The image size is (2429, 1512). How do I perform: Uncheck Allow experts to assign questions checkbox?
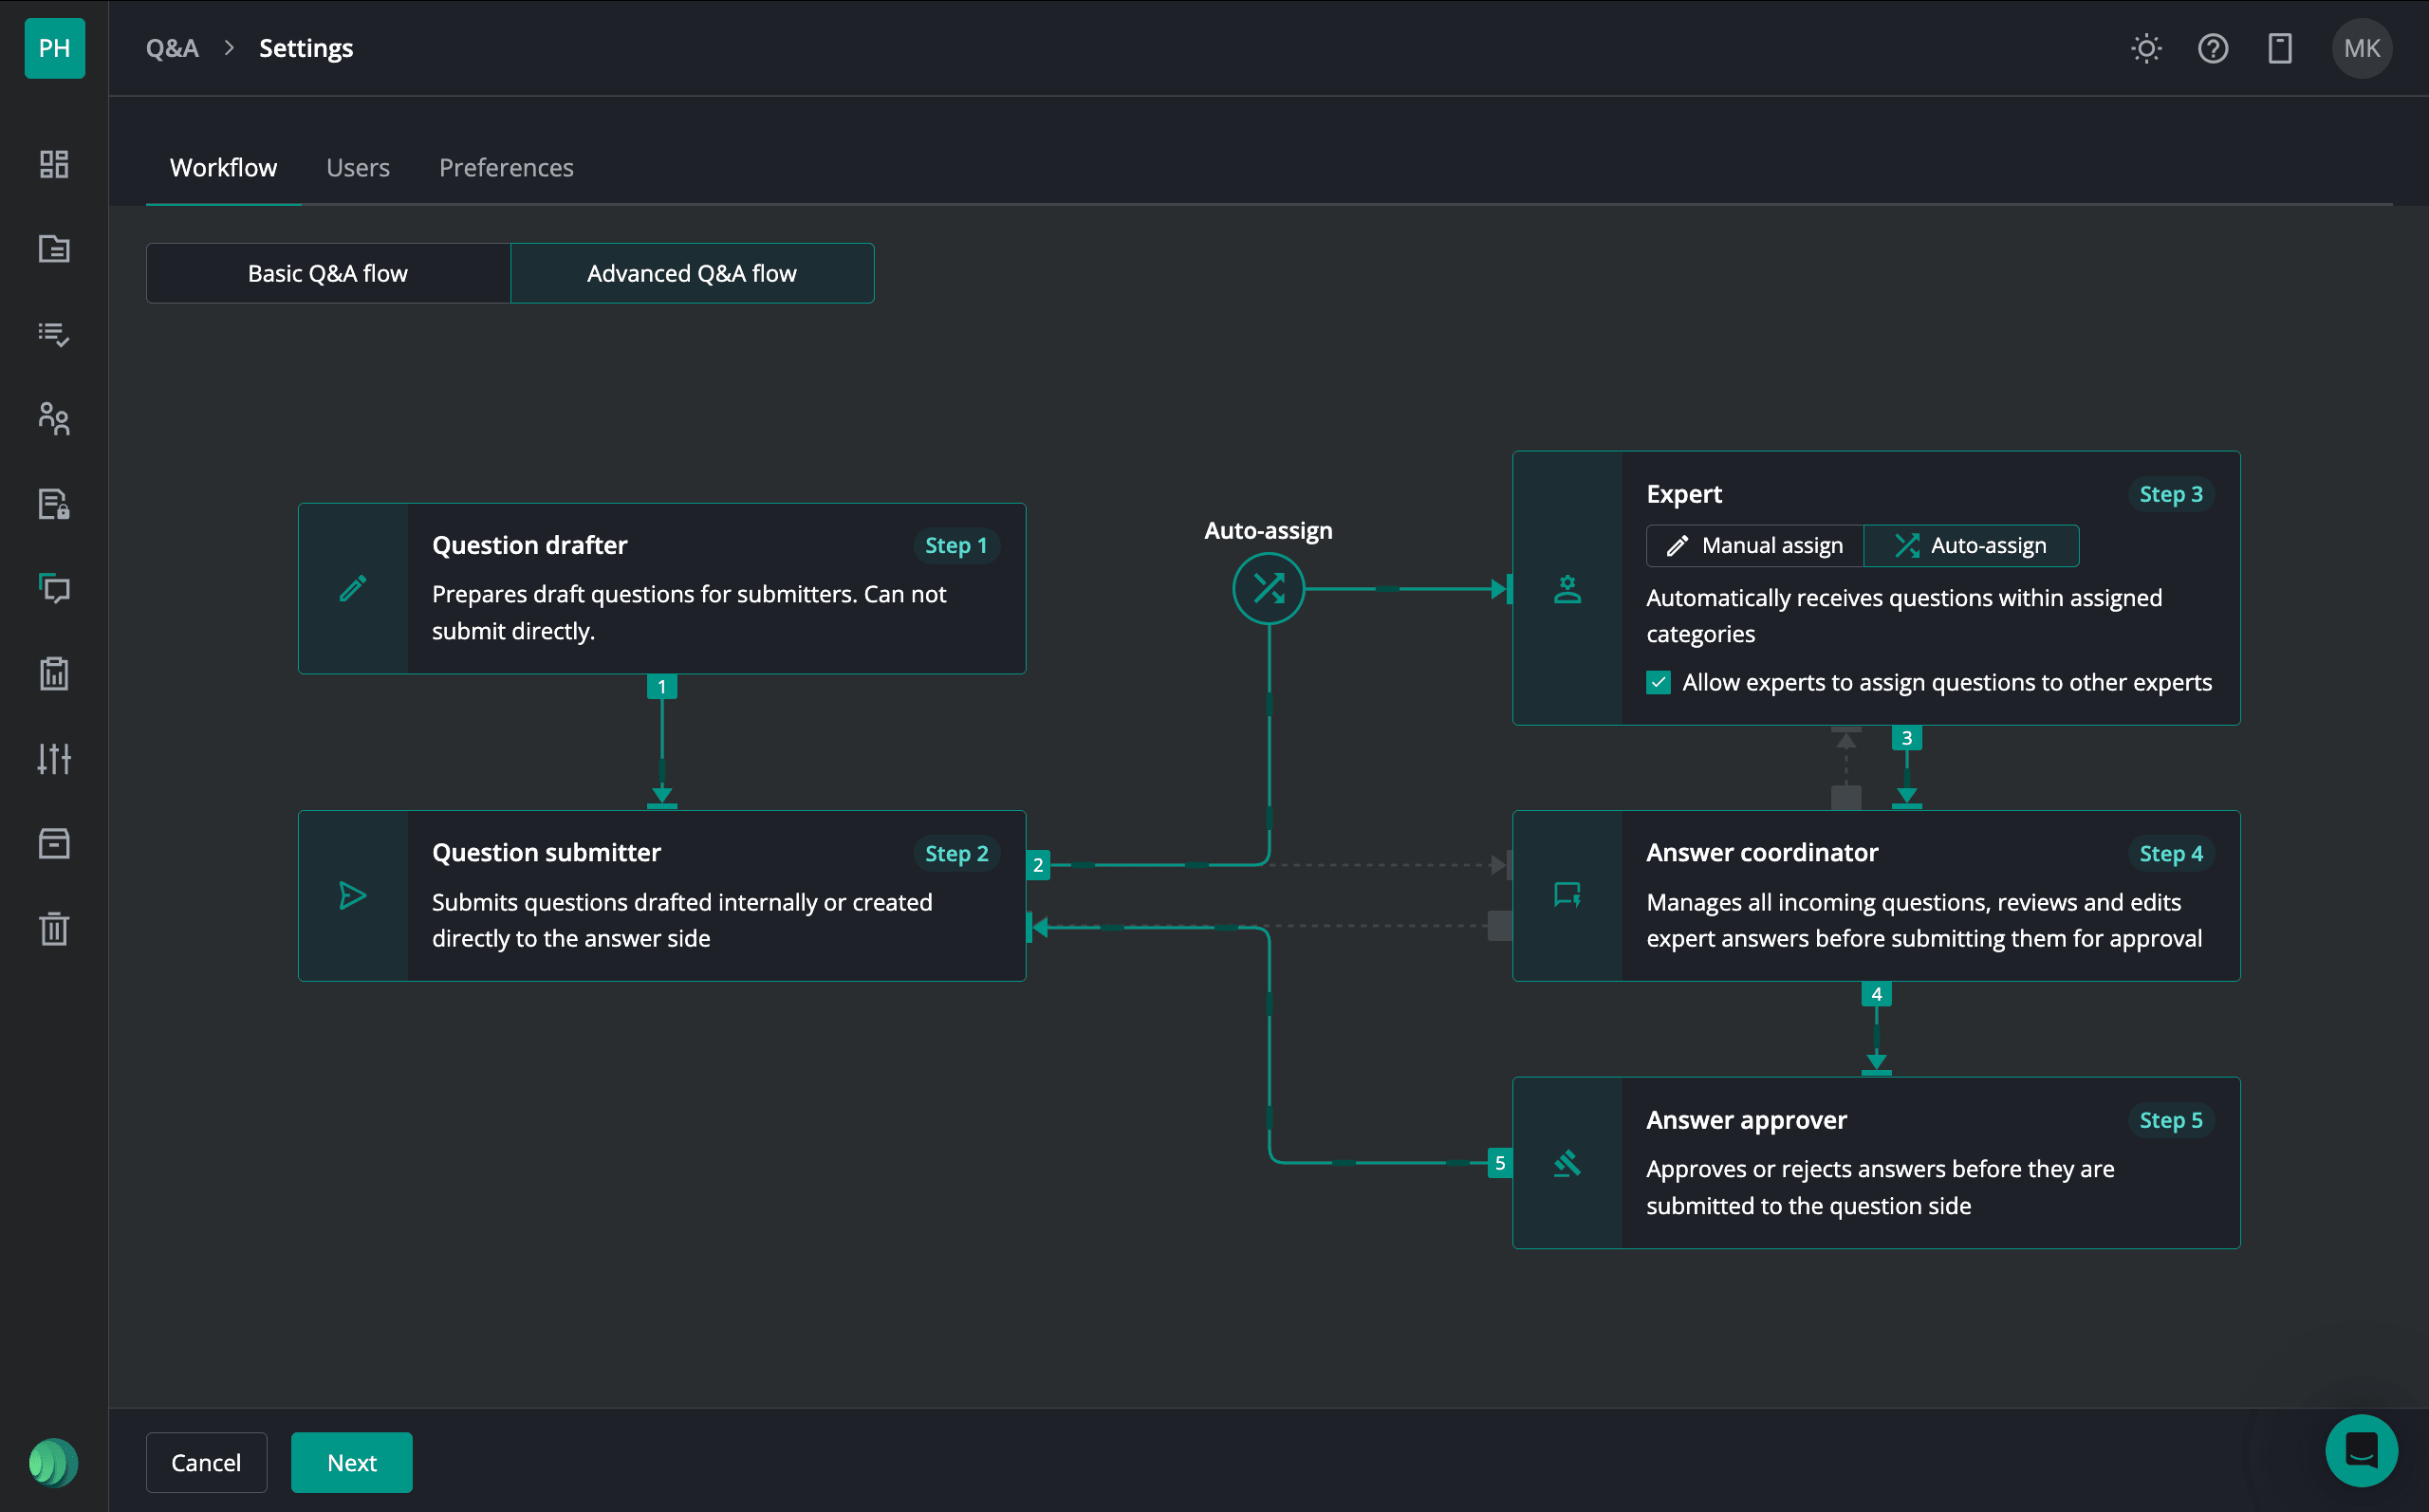tap(1658, 682)
